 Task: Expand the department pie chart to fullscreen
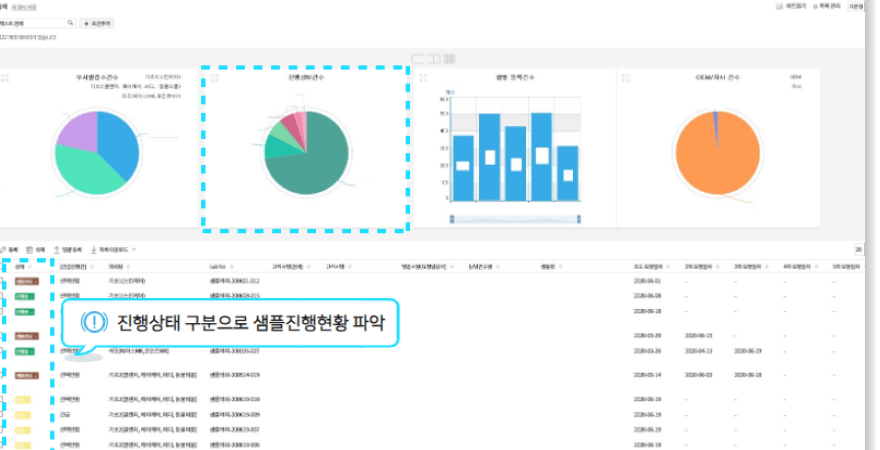click(6, 77)
